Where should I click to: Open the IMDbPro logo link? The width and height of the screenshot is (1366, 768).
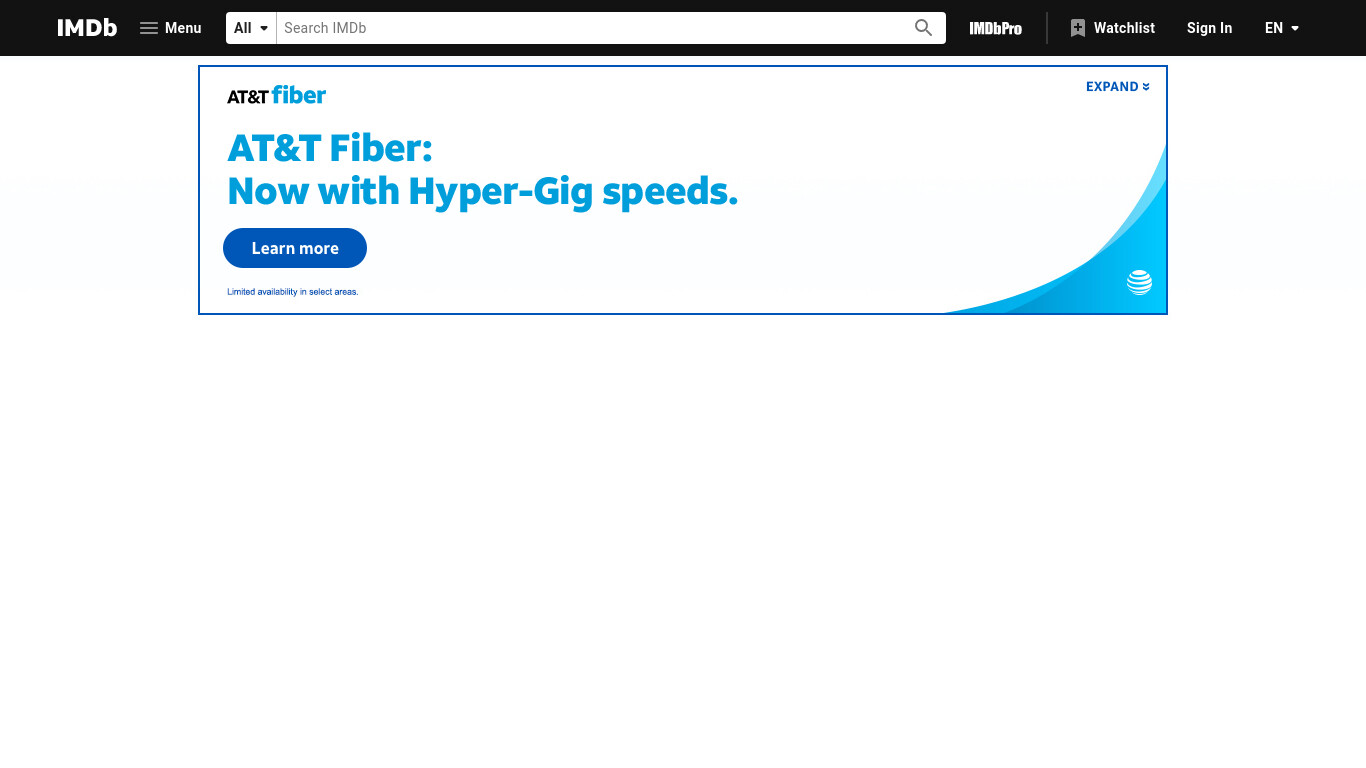coord(996,28)
